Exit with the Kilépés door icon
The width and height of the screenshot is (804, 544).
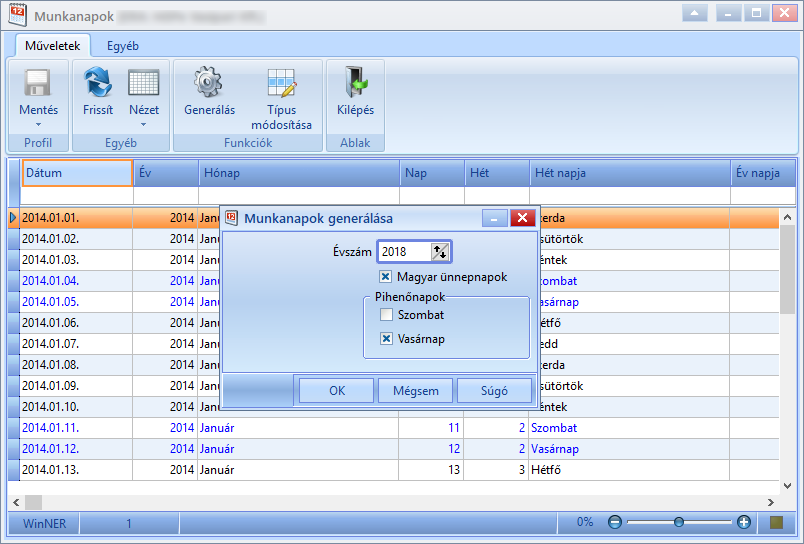click(355, 82)
